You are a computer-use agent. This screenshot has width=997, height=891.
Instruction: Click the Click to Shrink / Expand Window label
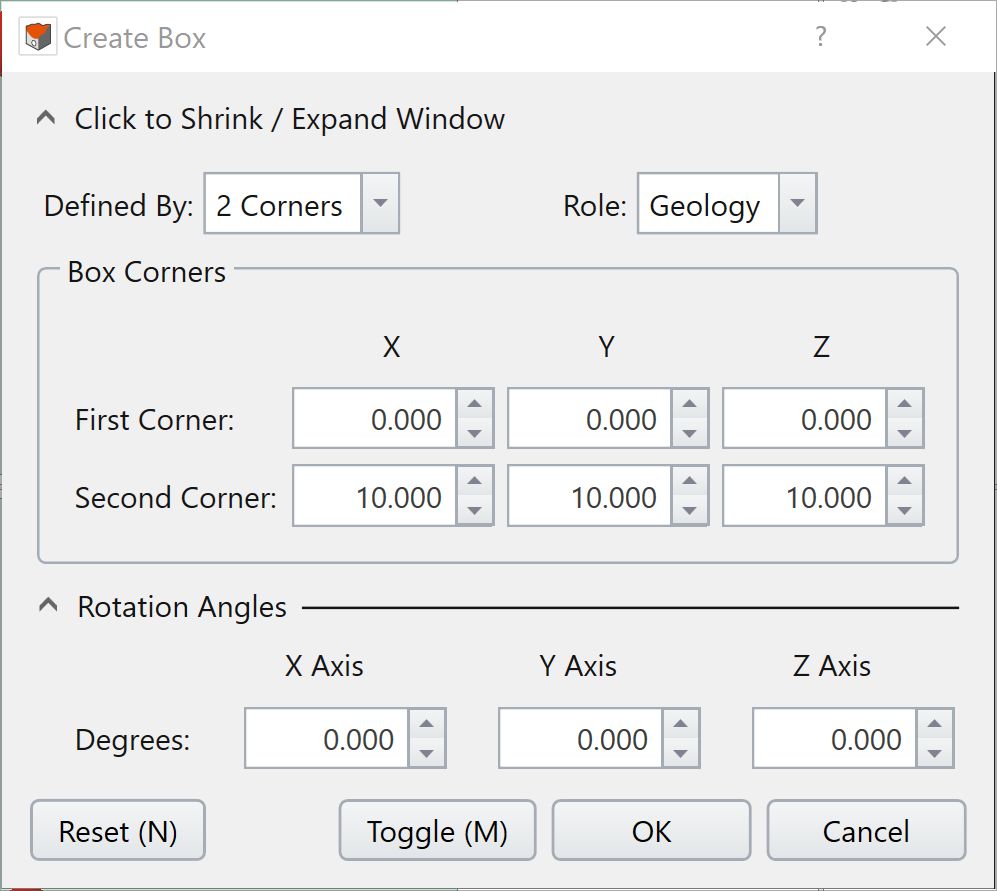tap(290, 119)
